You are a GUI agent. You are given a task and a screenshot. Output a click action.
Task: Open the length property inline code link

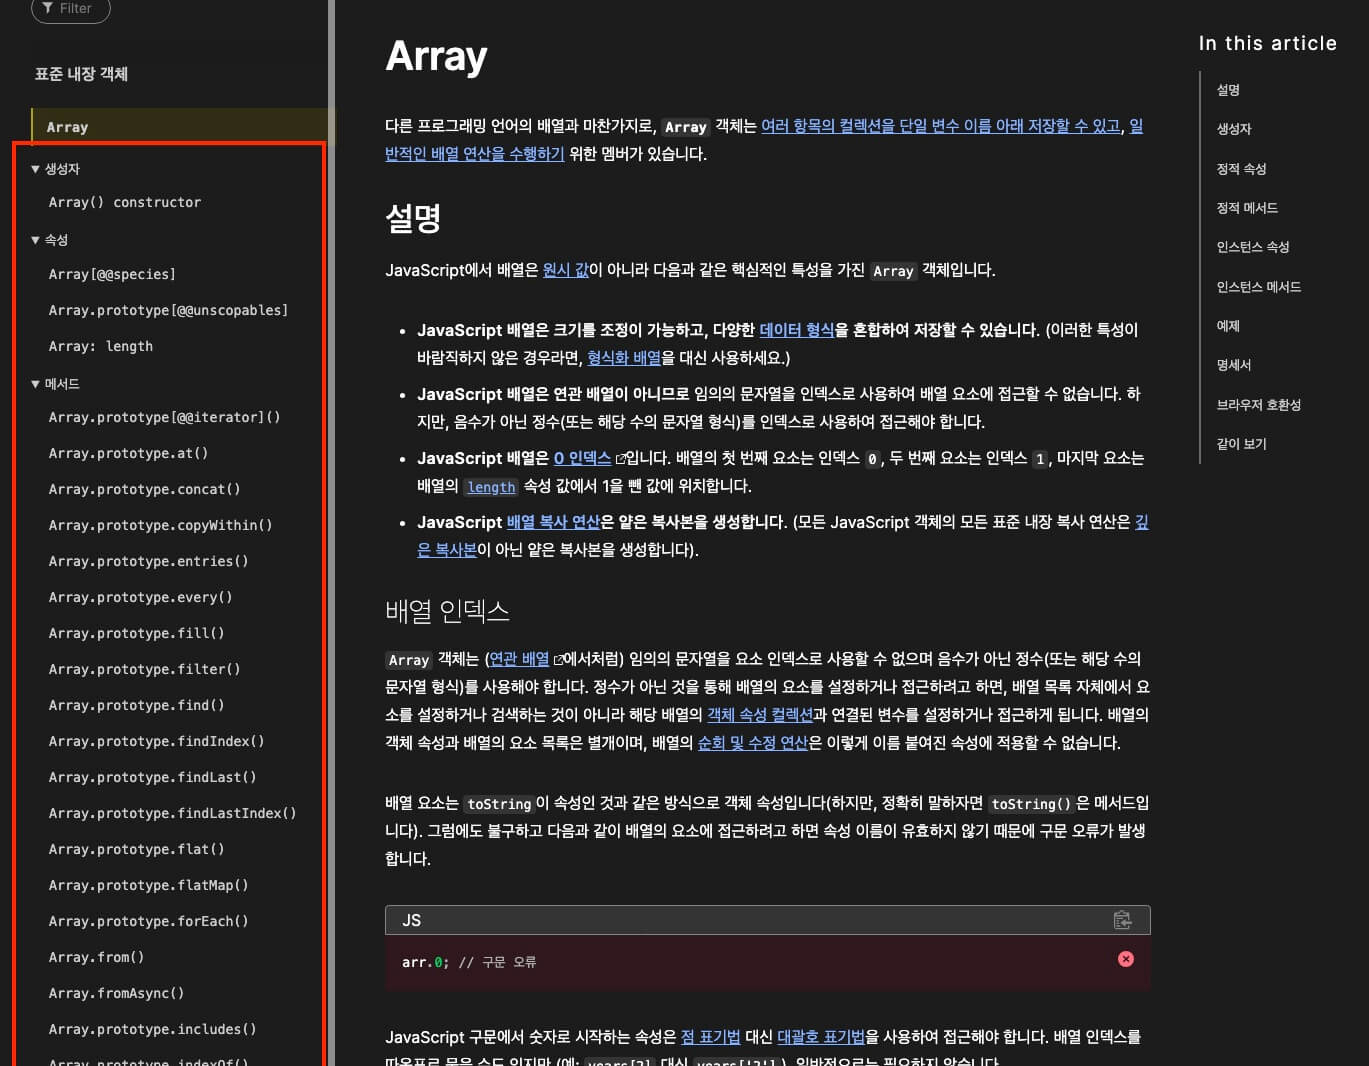coord(491,487)
